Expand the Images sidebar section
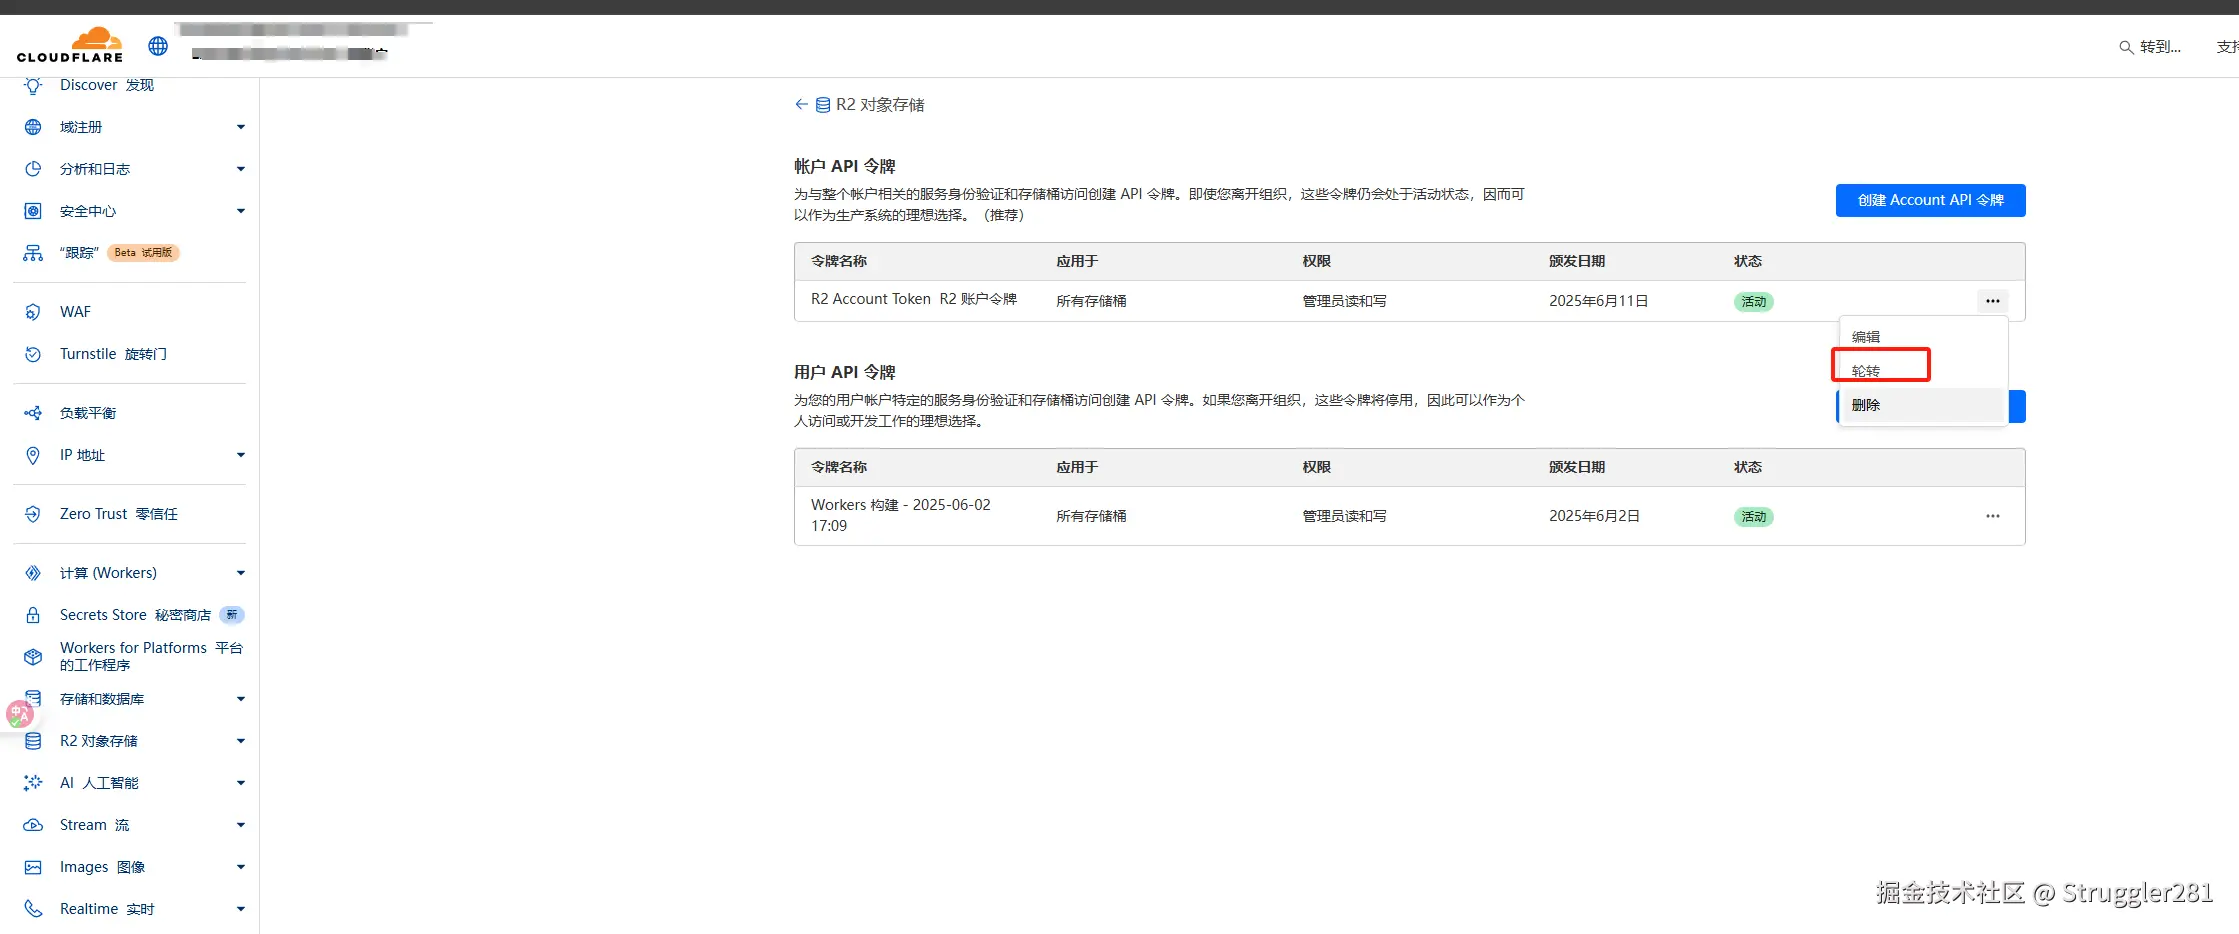The image size is (2239, 934). 240,867
